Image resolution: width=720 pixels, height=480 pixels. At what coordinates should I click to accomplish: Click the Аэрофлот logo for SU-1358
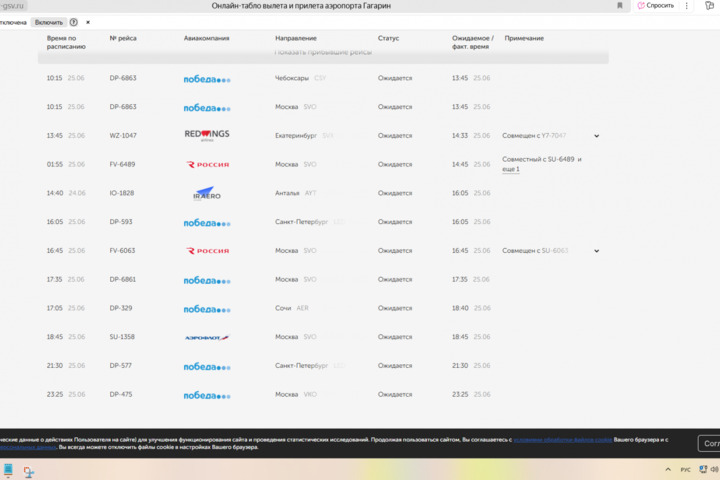coord(207,338)
